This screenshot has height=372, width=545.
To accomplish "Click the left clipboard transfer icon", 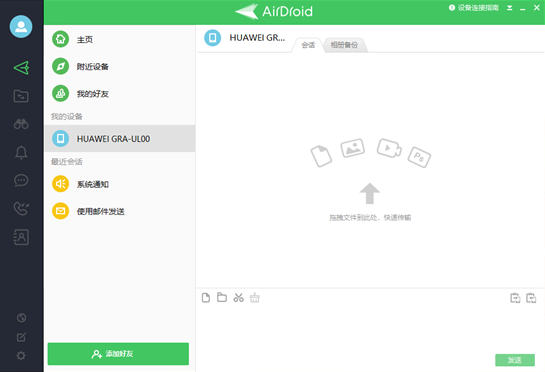I will click(x=515, y=298).
